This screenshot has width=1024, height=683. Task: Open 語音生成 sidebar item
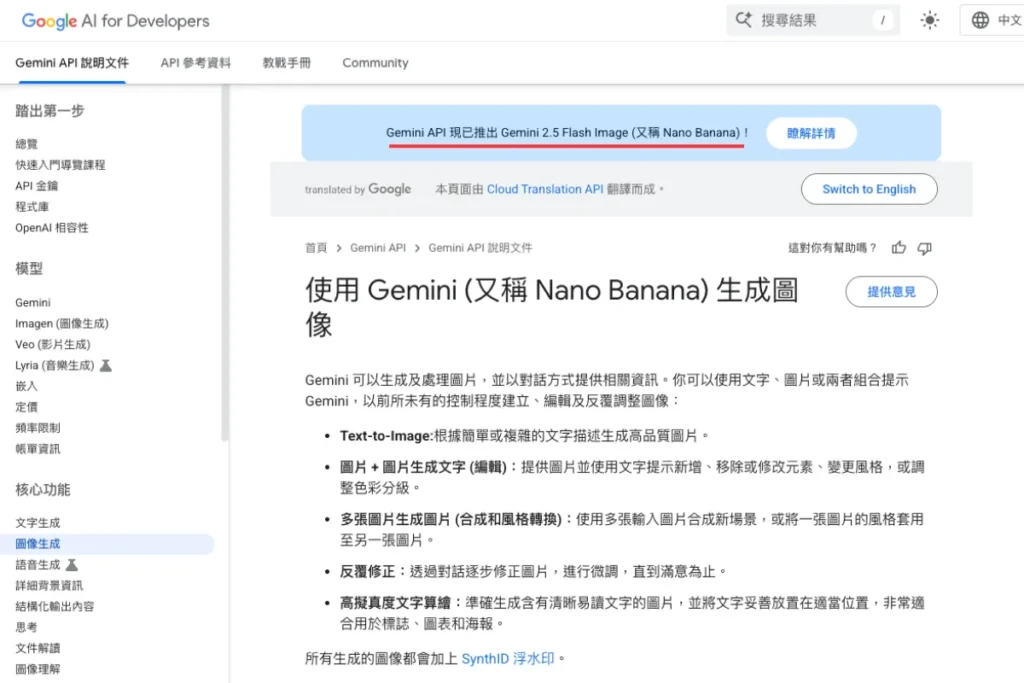pyautogui.click(x=38, y=564)
